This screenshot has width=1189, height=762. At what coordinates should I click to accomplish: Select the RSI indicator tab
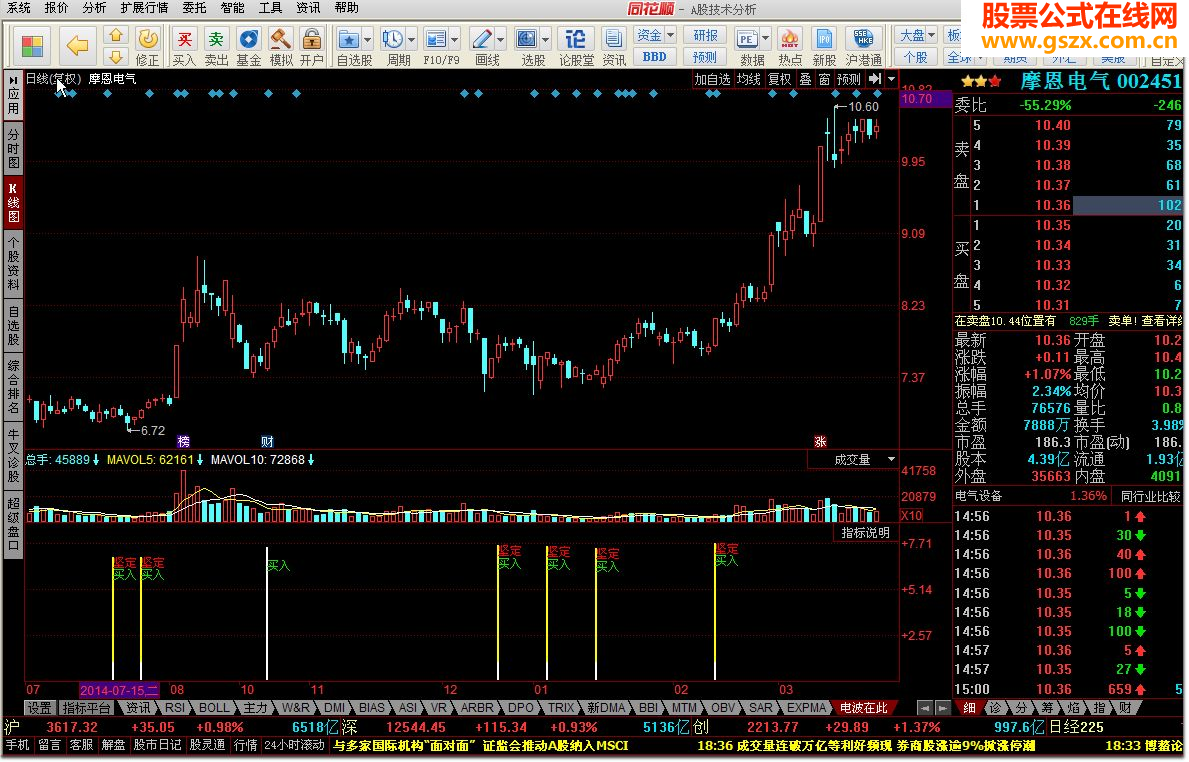(174, 707)
